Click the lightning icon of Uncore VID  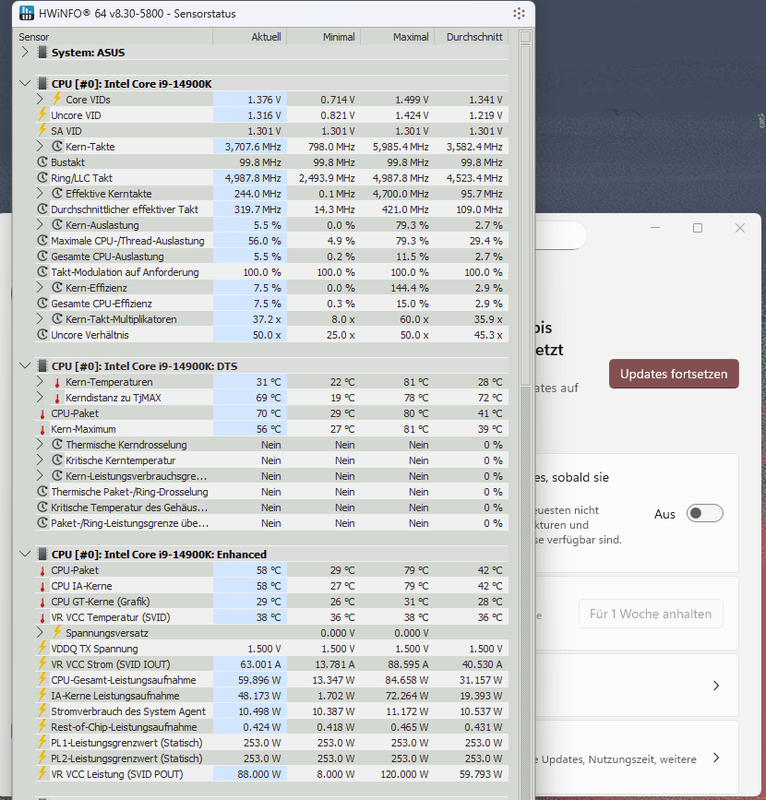pos(42,115)
